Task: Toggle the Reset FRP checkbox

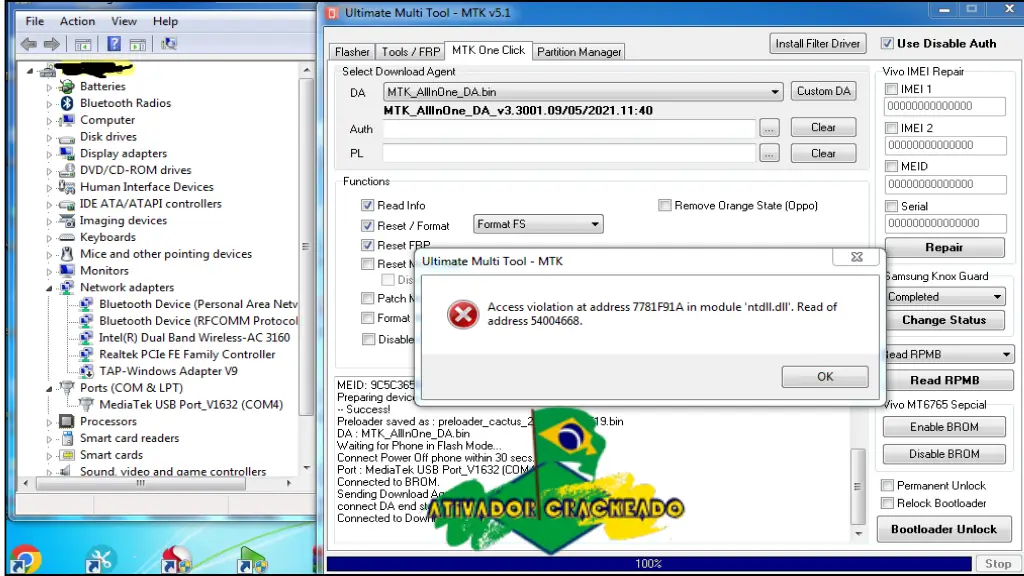Action: 367,246
